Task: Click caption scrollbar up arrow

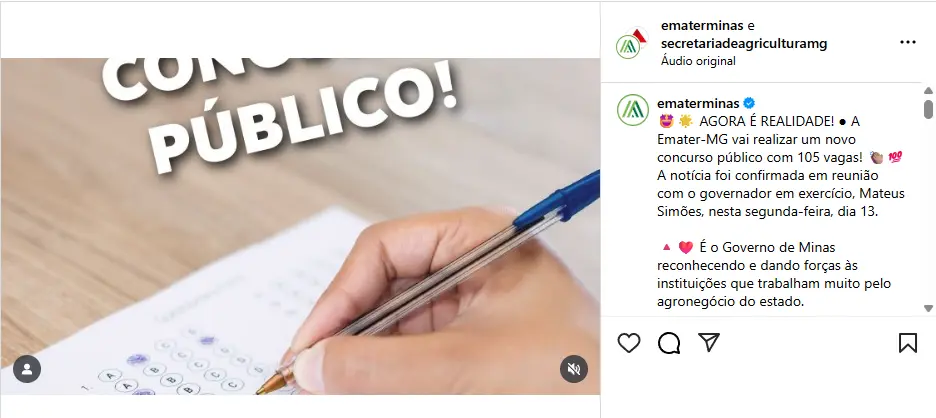Action: pos(928,91)
